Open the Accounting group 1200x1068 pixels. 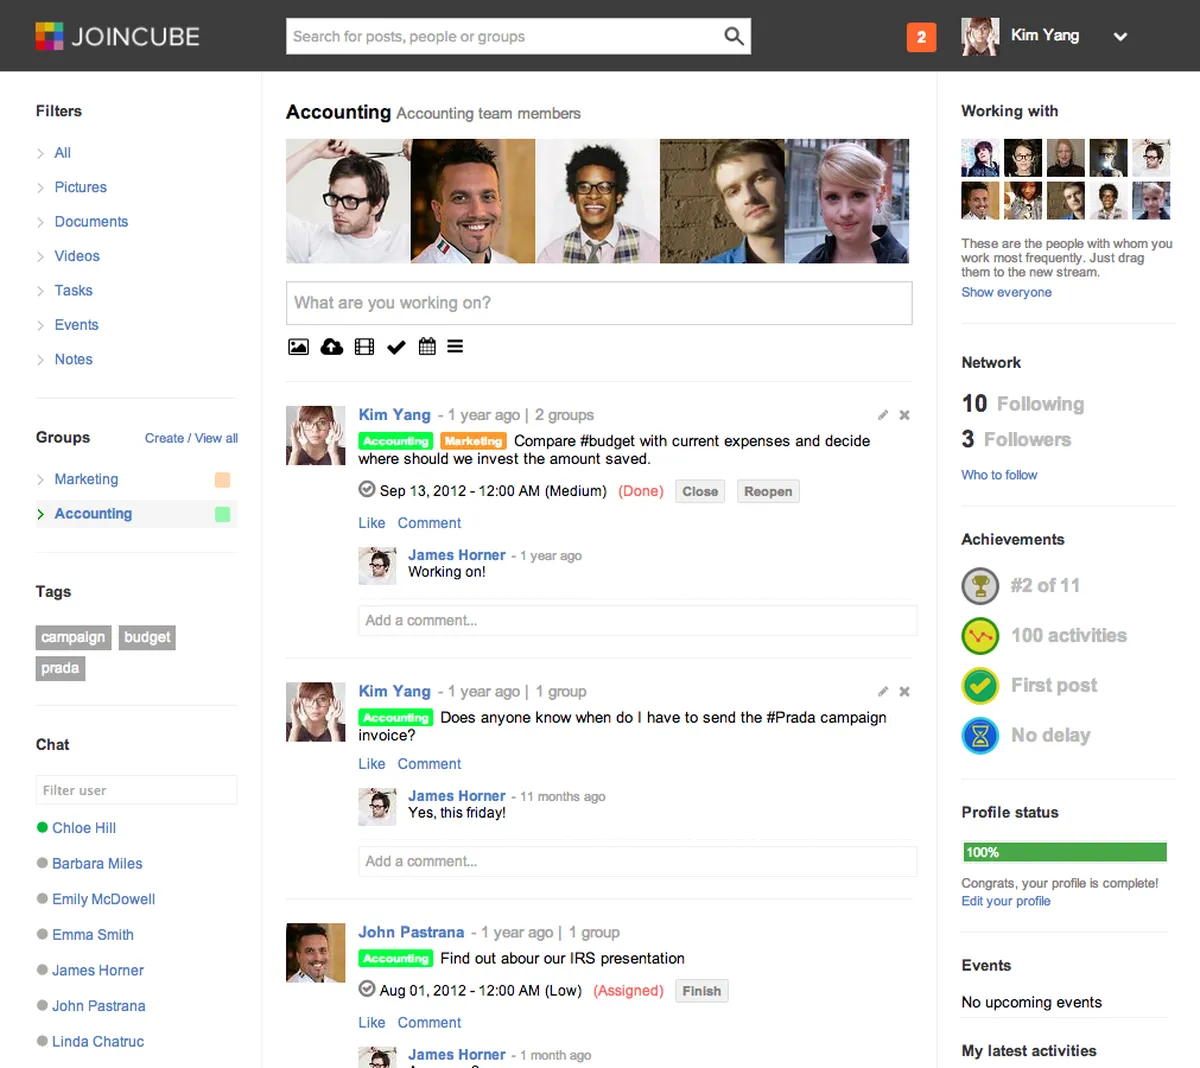tap(93, 514)
